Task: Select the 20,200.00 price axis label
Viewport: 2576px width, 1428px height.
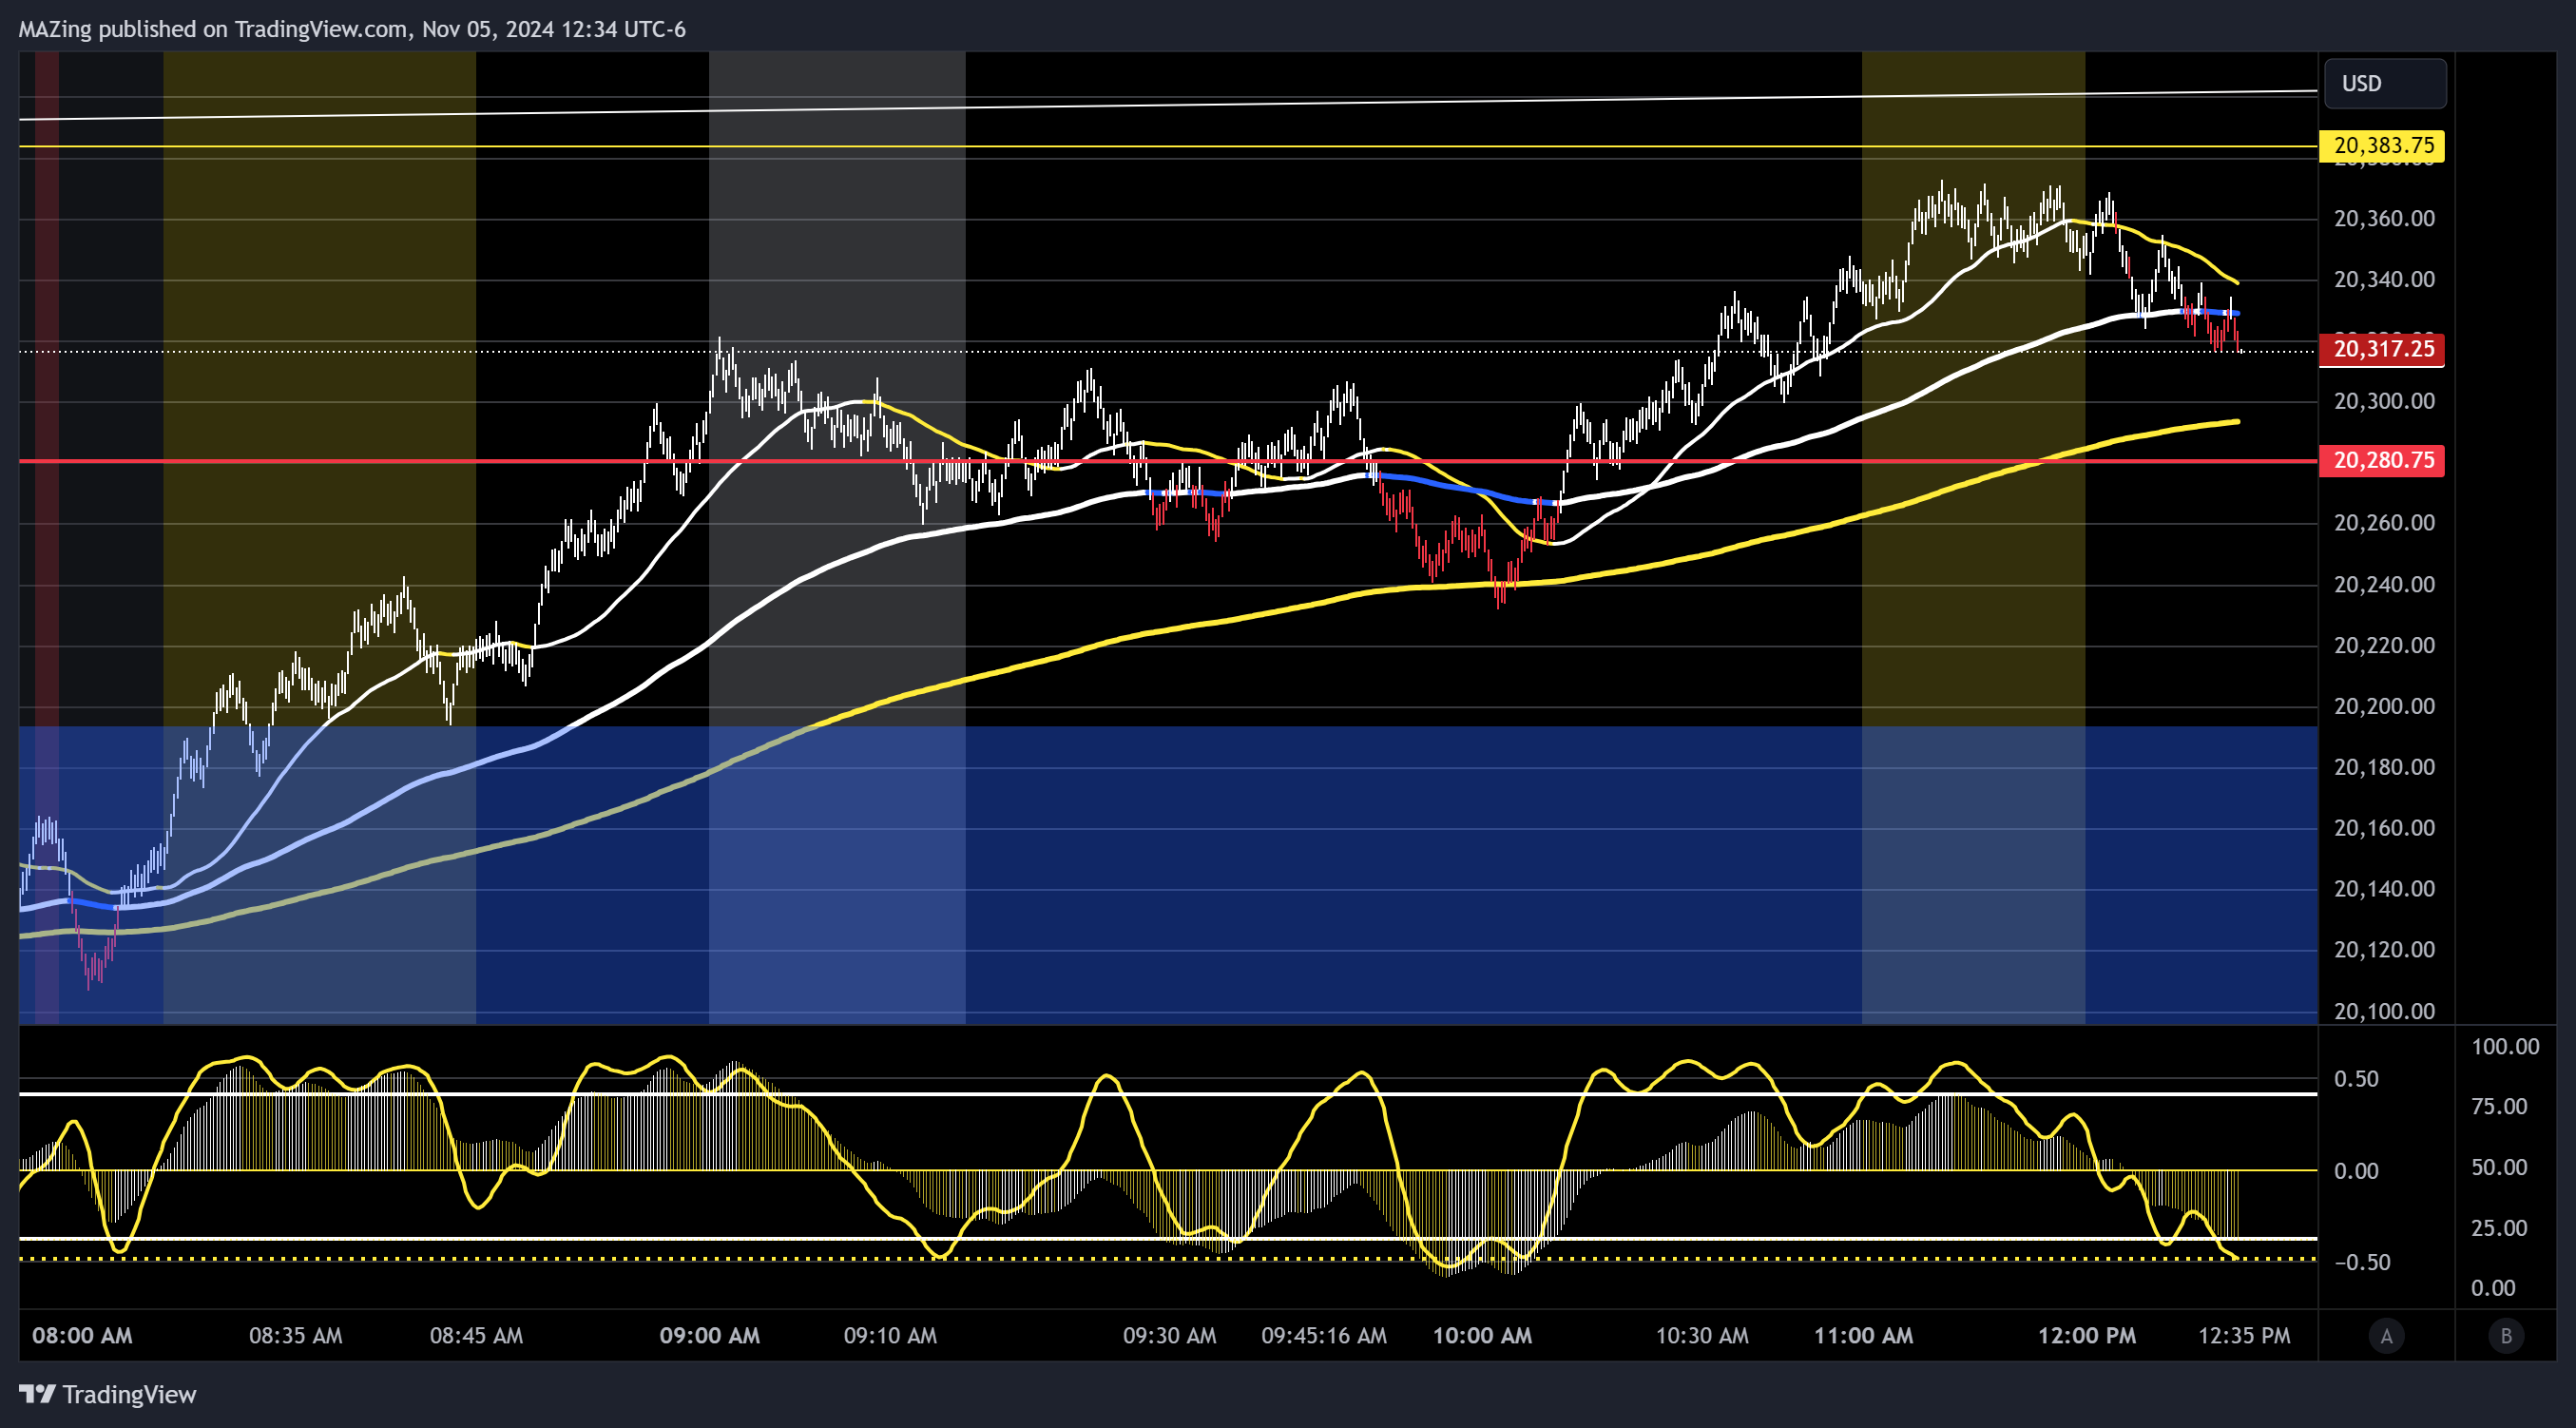Action: pyautogui.click(x=2384, y=706)
